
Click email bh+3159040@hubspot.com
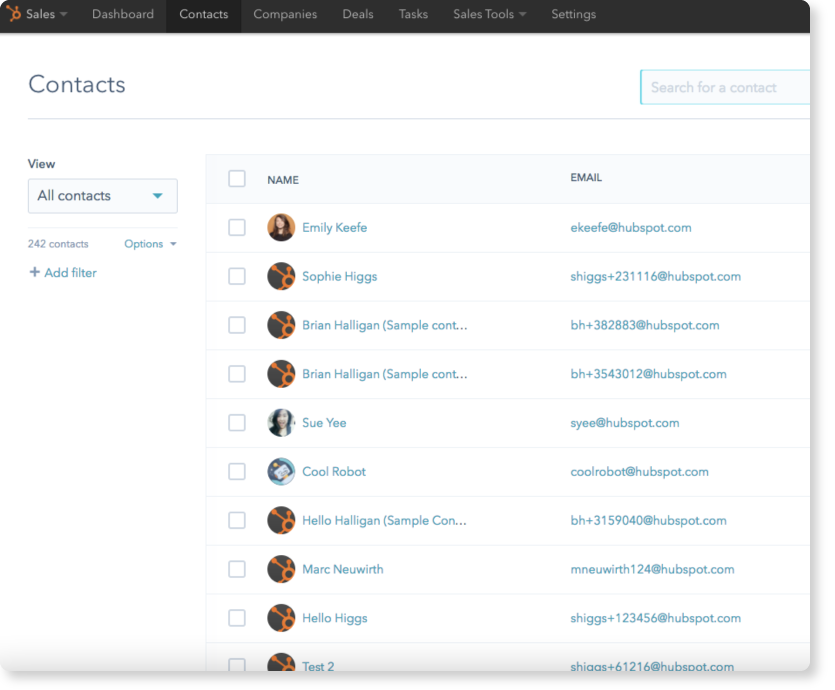(x=648, y=520)
